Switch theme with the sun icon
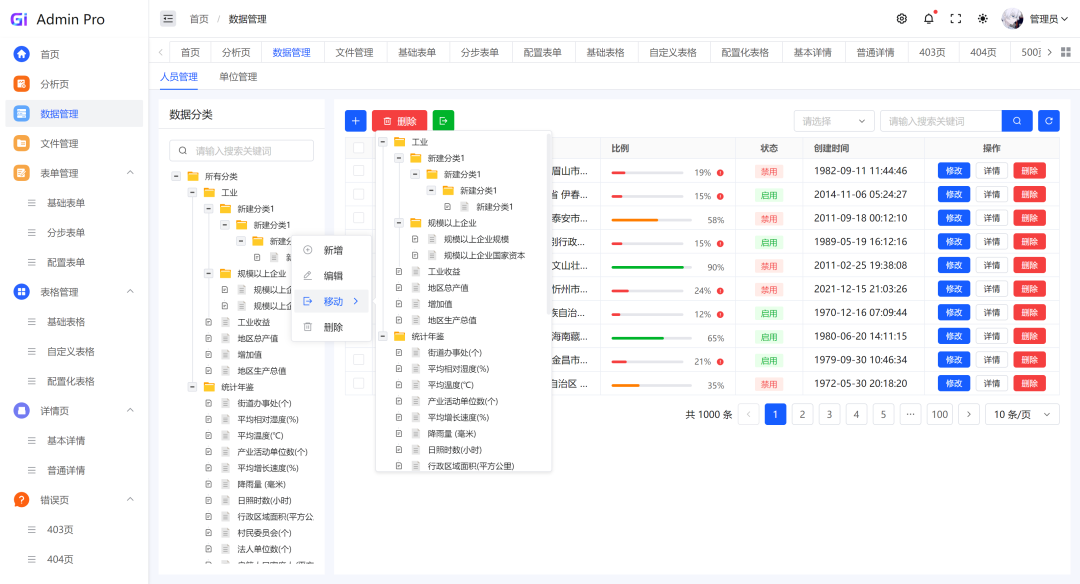The height and width of the screenshot is (584, 1080). click(982, 19)
